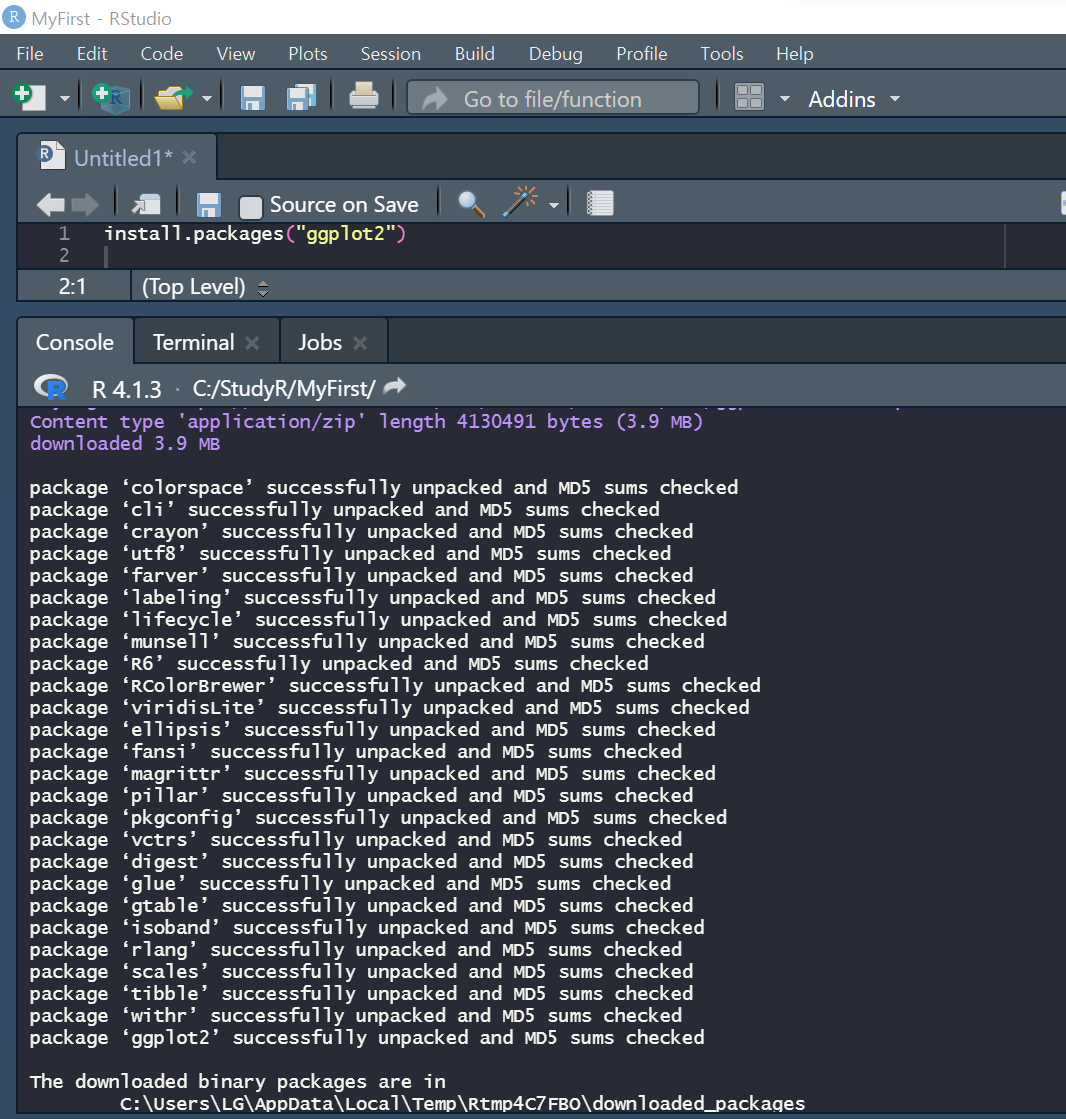
Task: Switch to the Jobs tab
Action: click(x=320, y=343)
